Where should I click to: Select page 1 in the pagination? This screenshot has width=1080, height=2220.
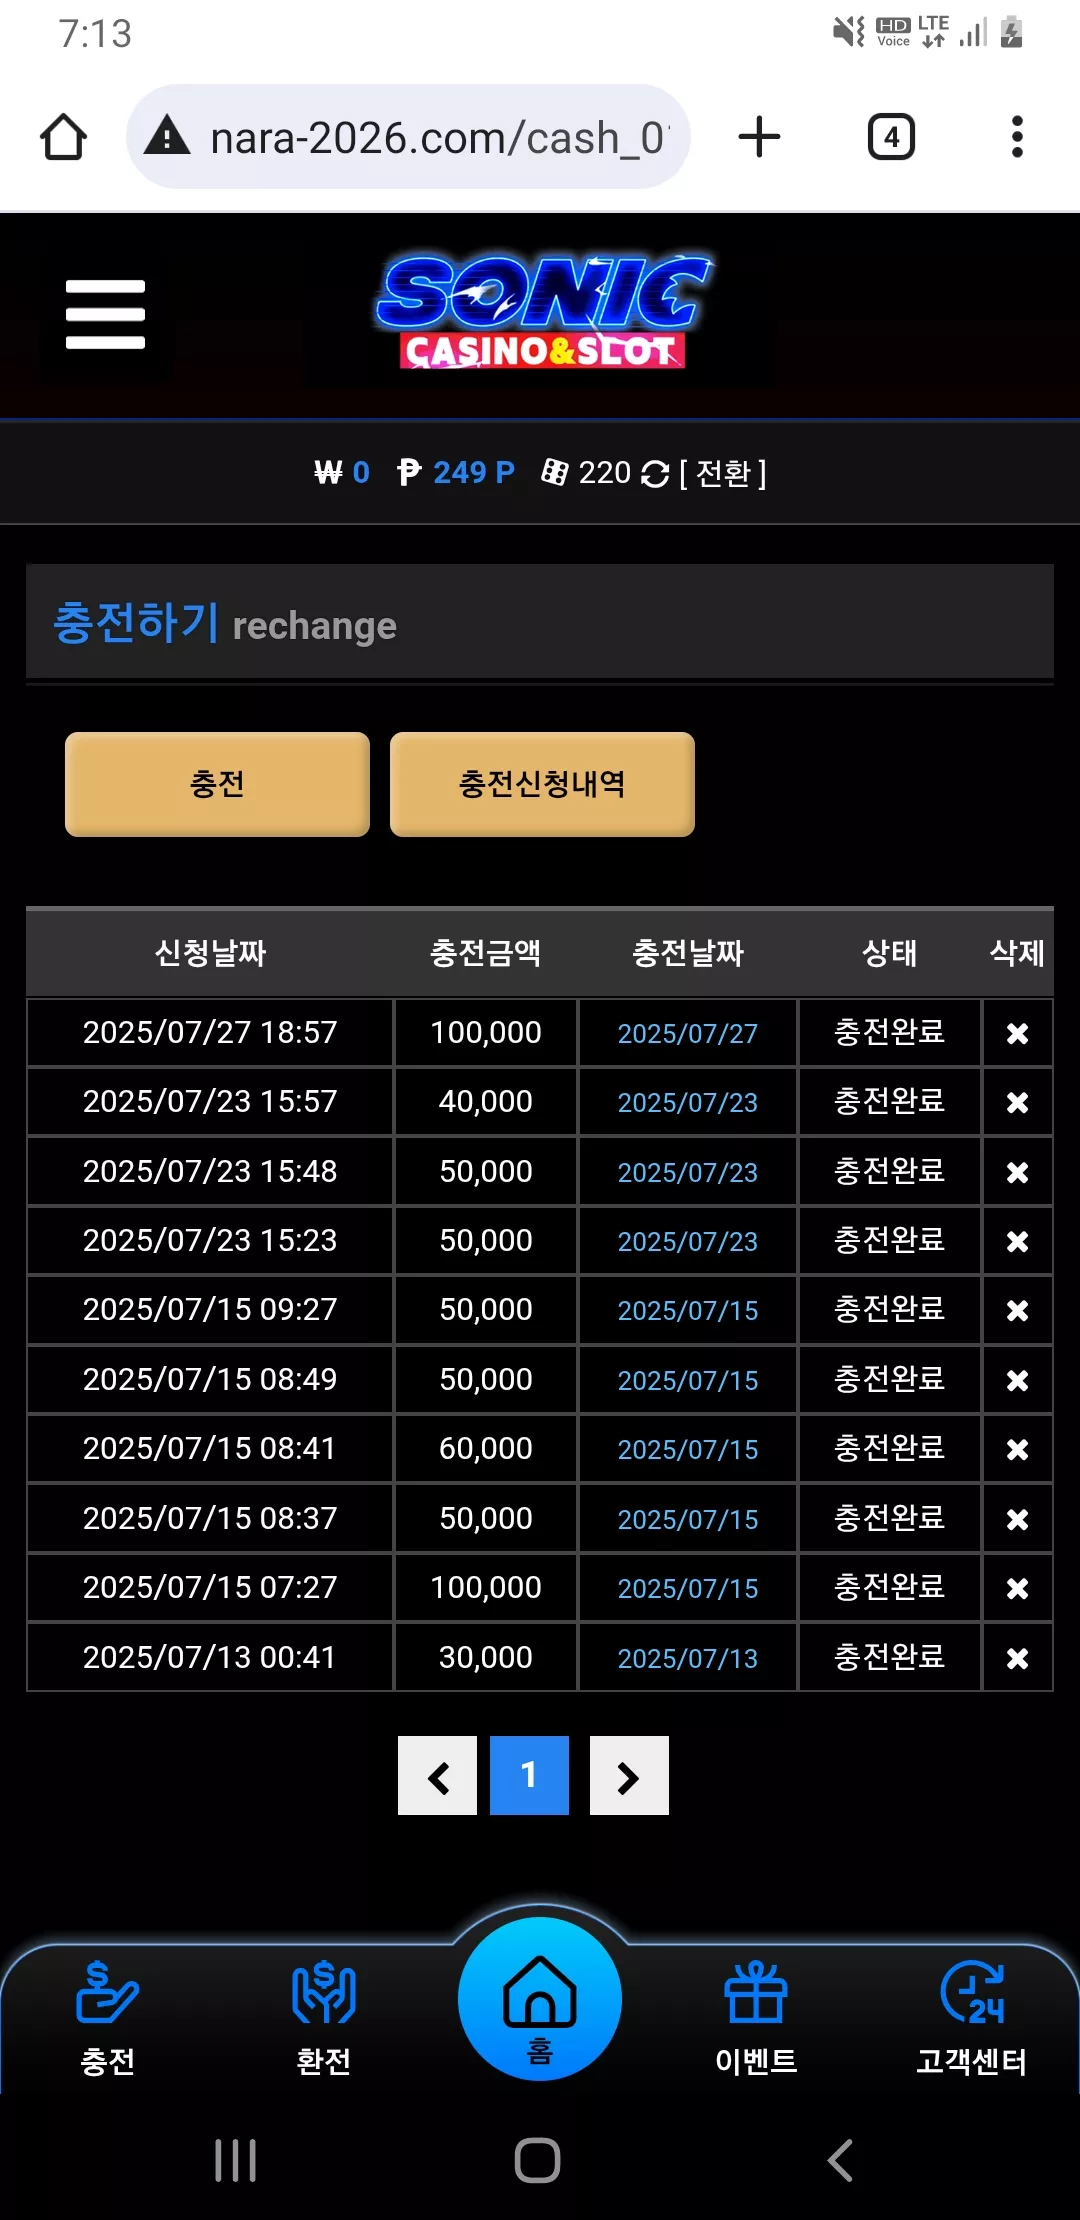coord(529,1776)
